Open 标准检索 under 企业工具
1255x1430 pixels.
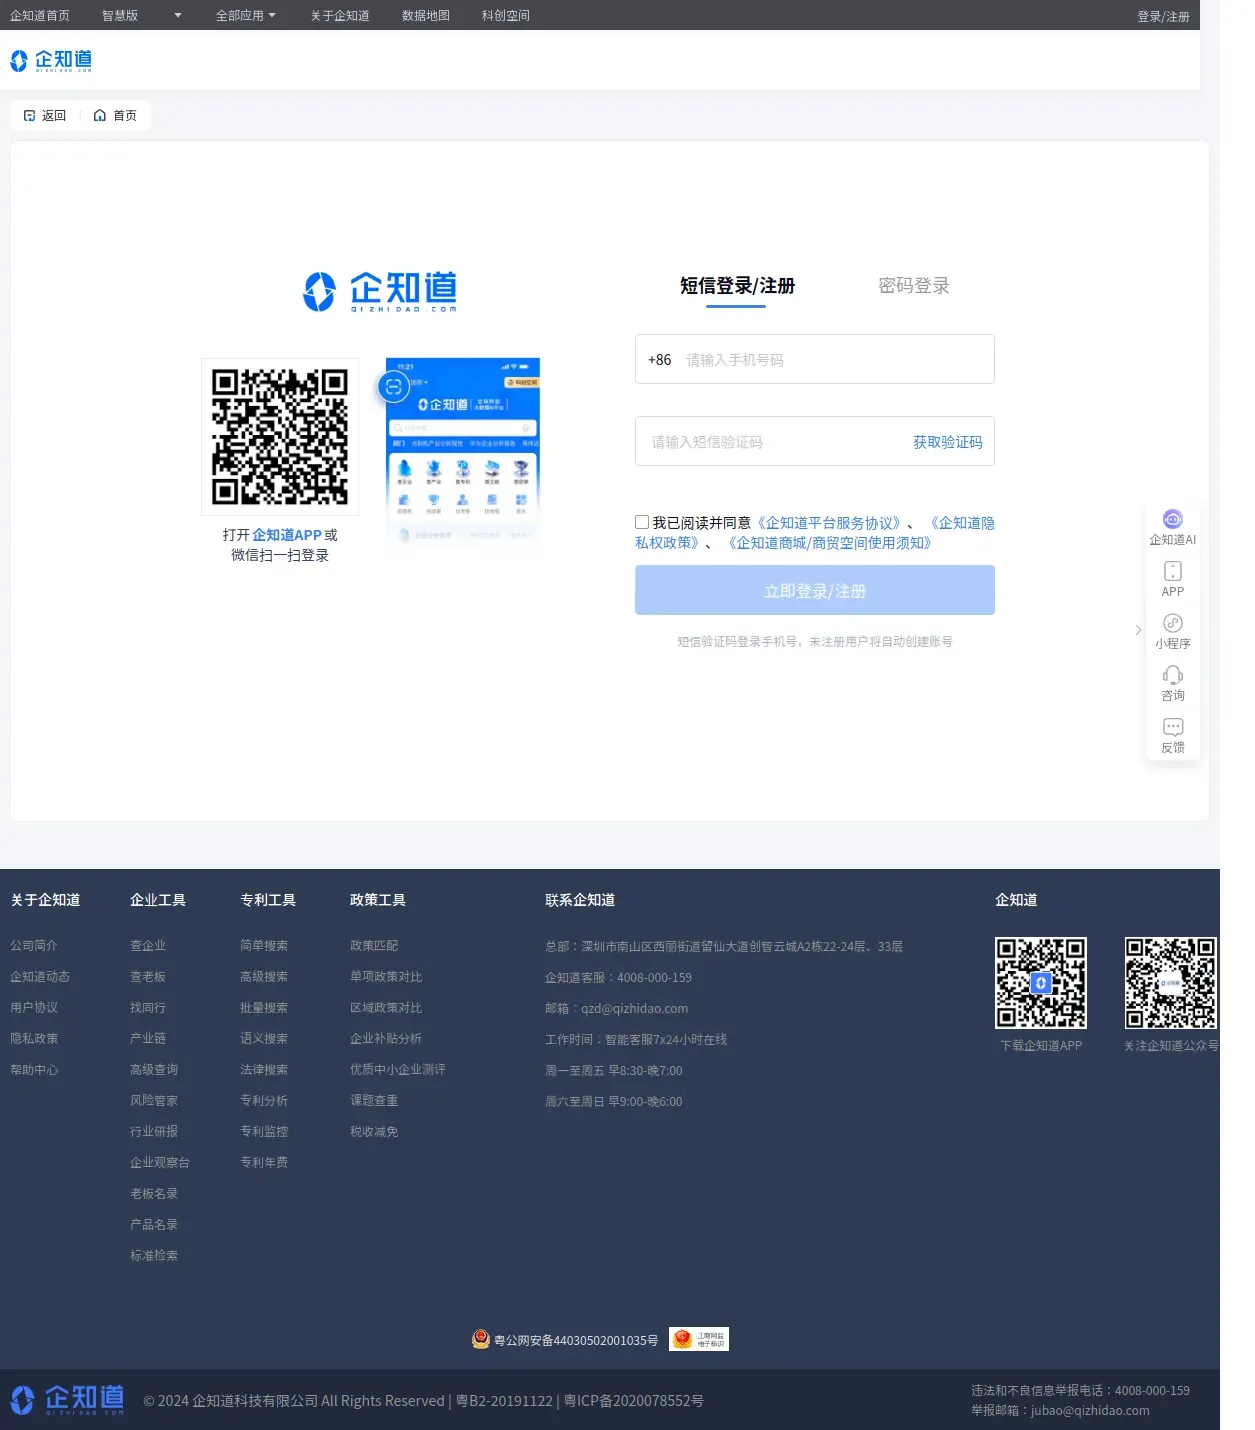pos(154,1255)
